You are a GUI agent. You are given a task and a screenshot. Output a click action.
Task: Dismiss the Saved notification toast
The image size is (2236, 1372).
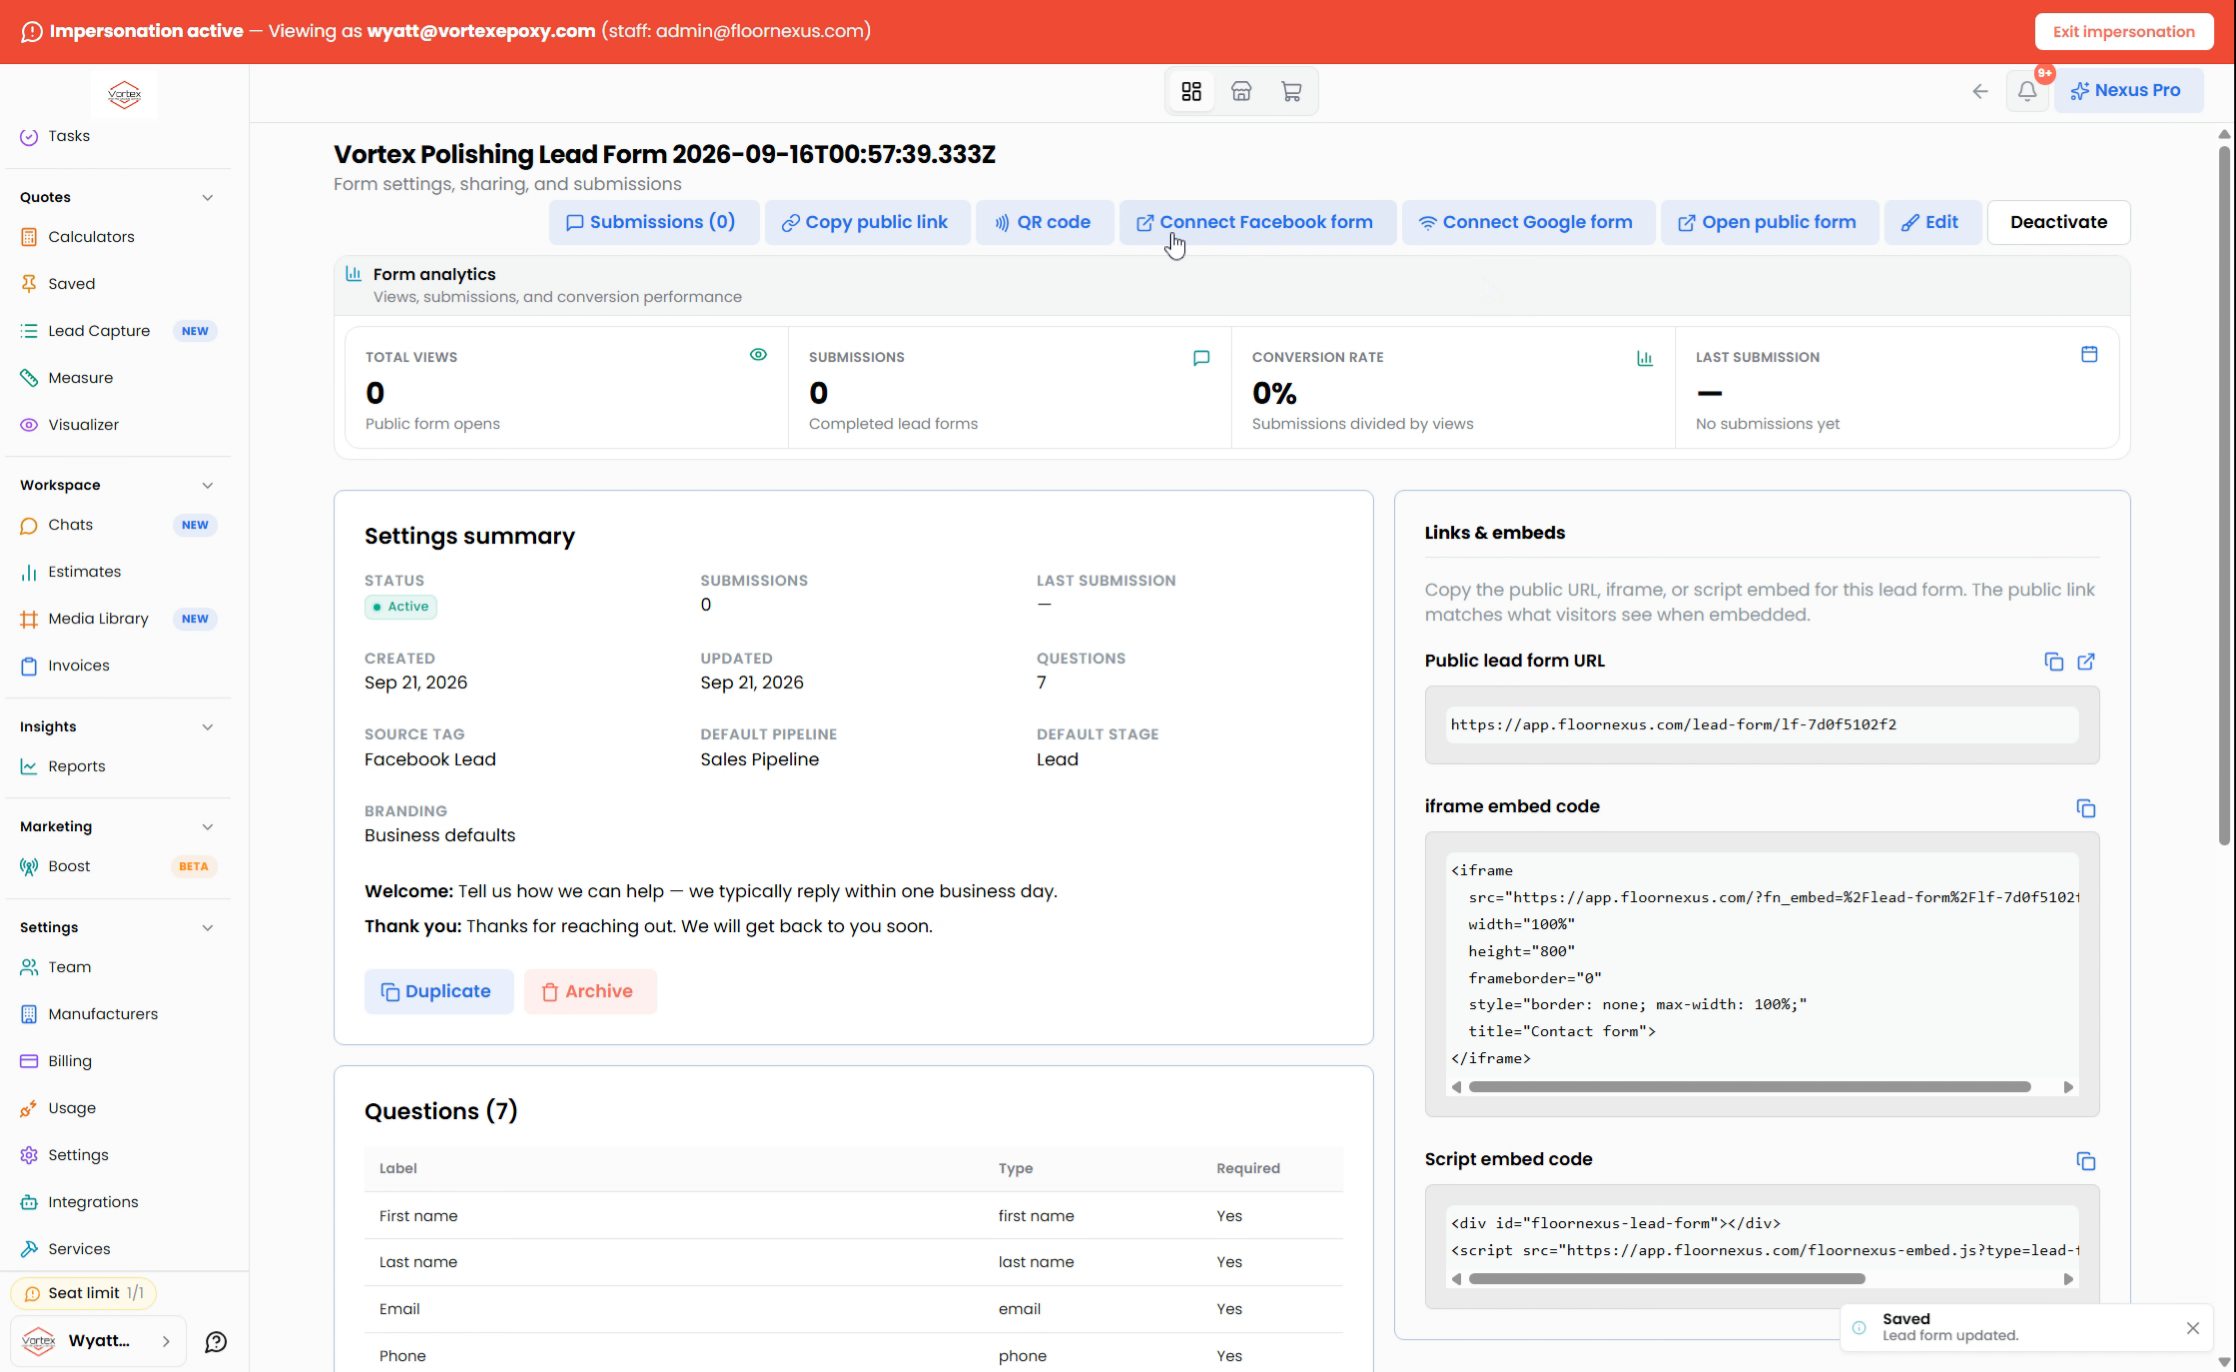click(x=2192, y=1327)
